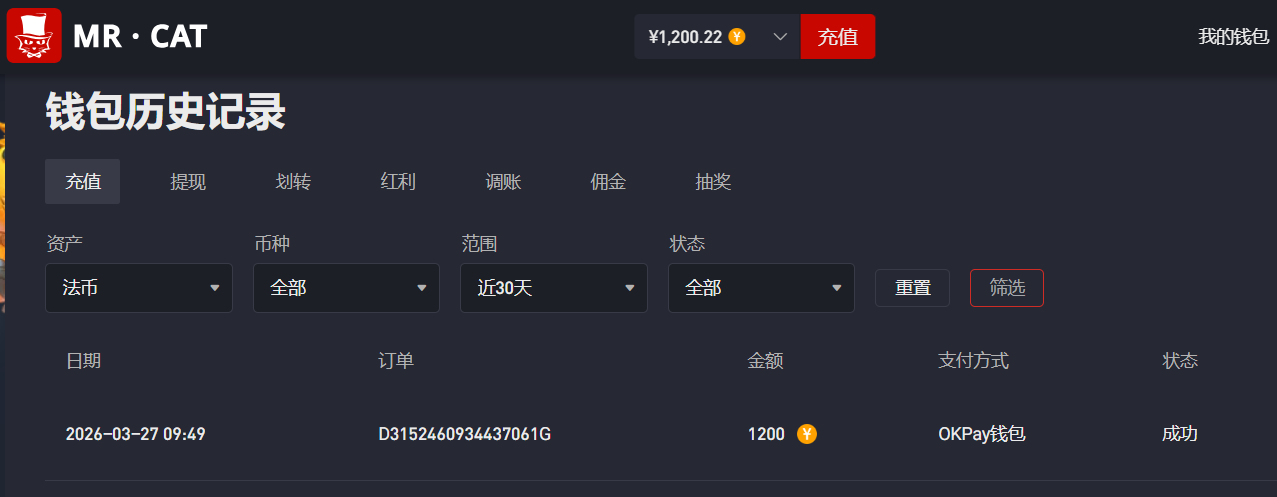
Task: Click the 筛选 filter button
Action: [x=1007, y=288]
